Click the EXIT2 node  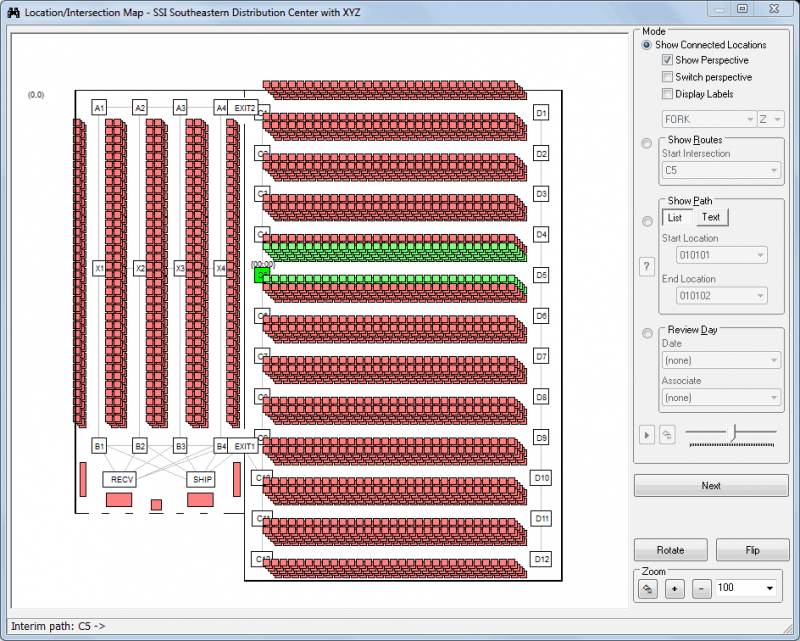tap(243, 108)
